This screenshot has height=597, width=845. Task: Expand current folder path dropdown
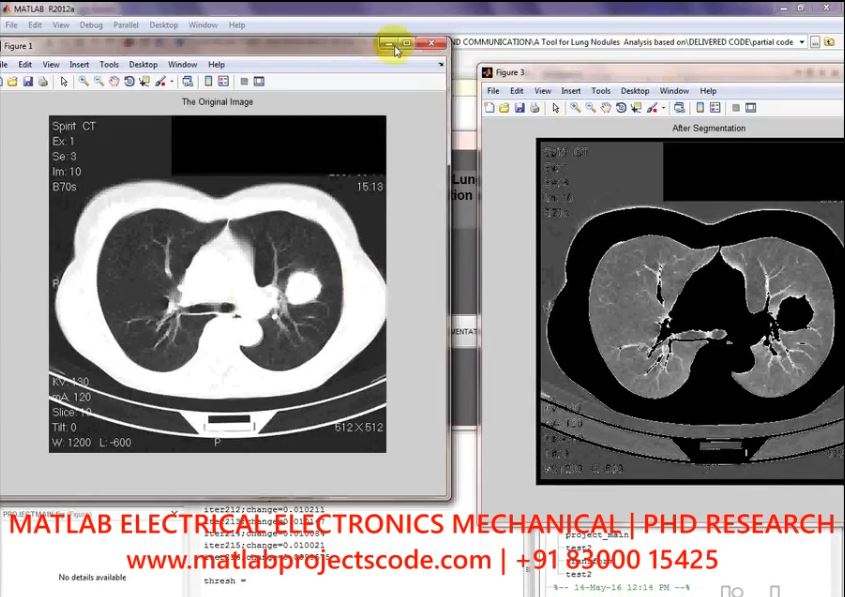tap(802, 42)
